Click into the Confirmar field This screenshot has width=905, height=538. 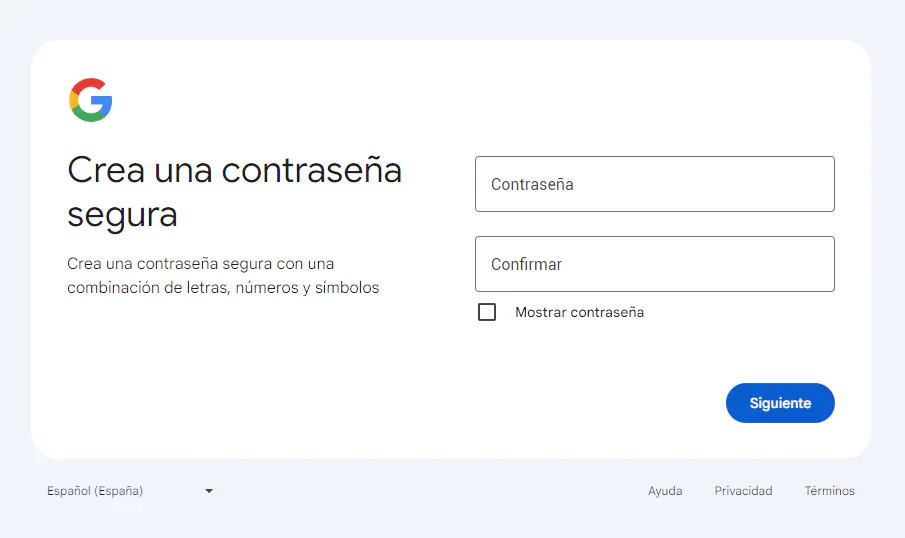coord(654,264)
